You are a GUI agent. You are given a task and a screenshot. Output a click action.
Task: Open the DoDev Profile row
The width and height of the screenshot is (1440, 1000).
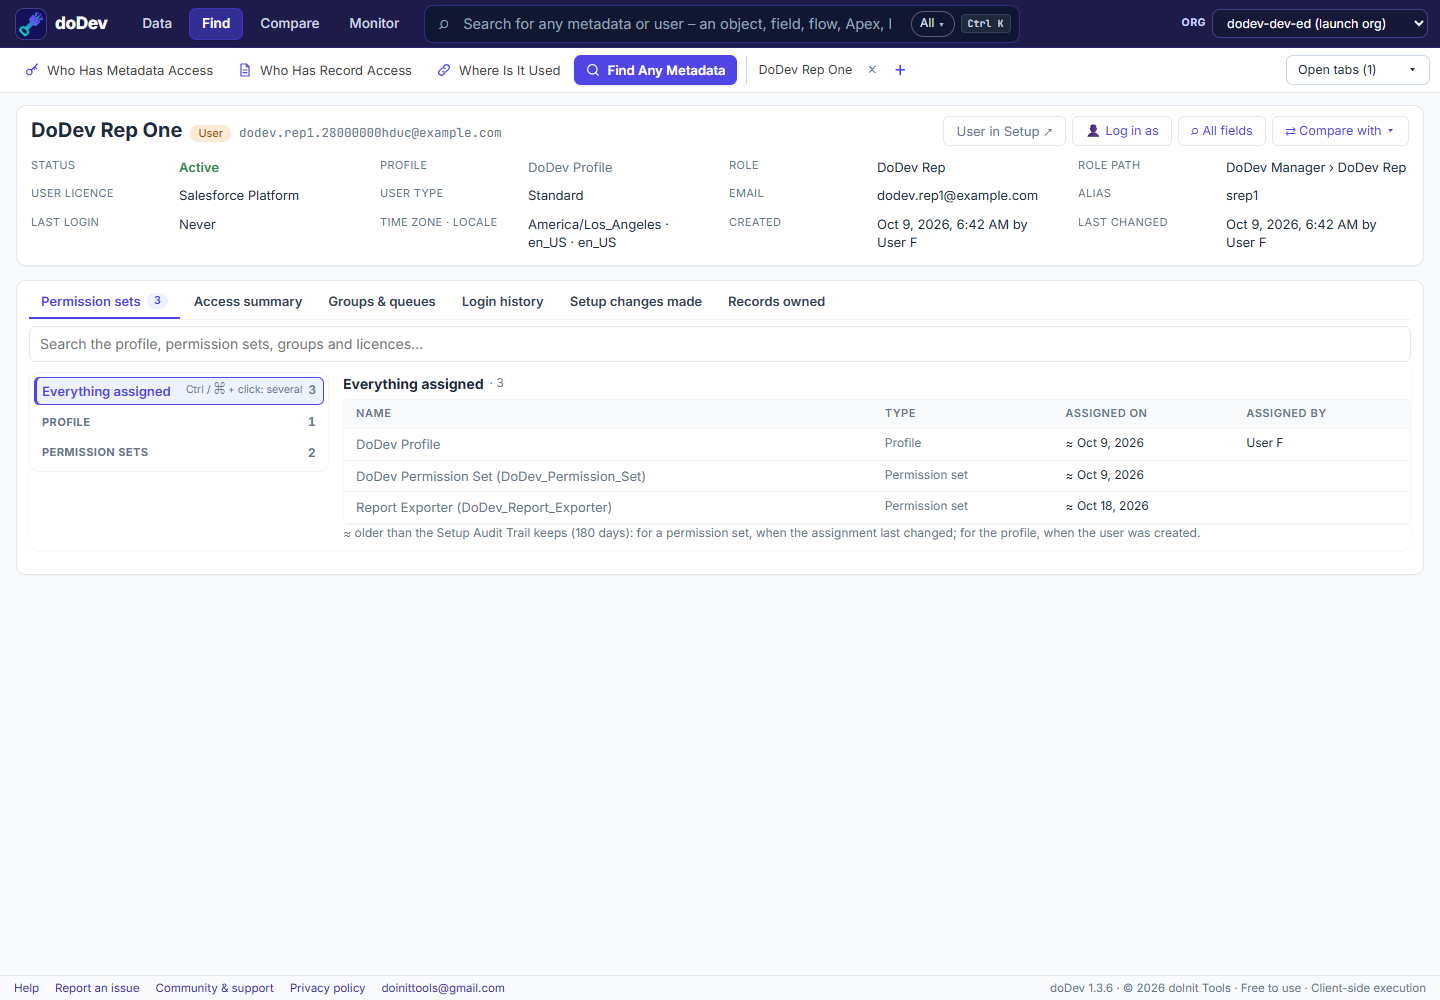(x=876, y=444)
